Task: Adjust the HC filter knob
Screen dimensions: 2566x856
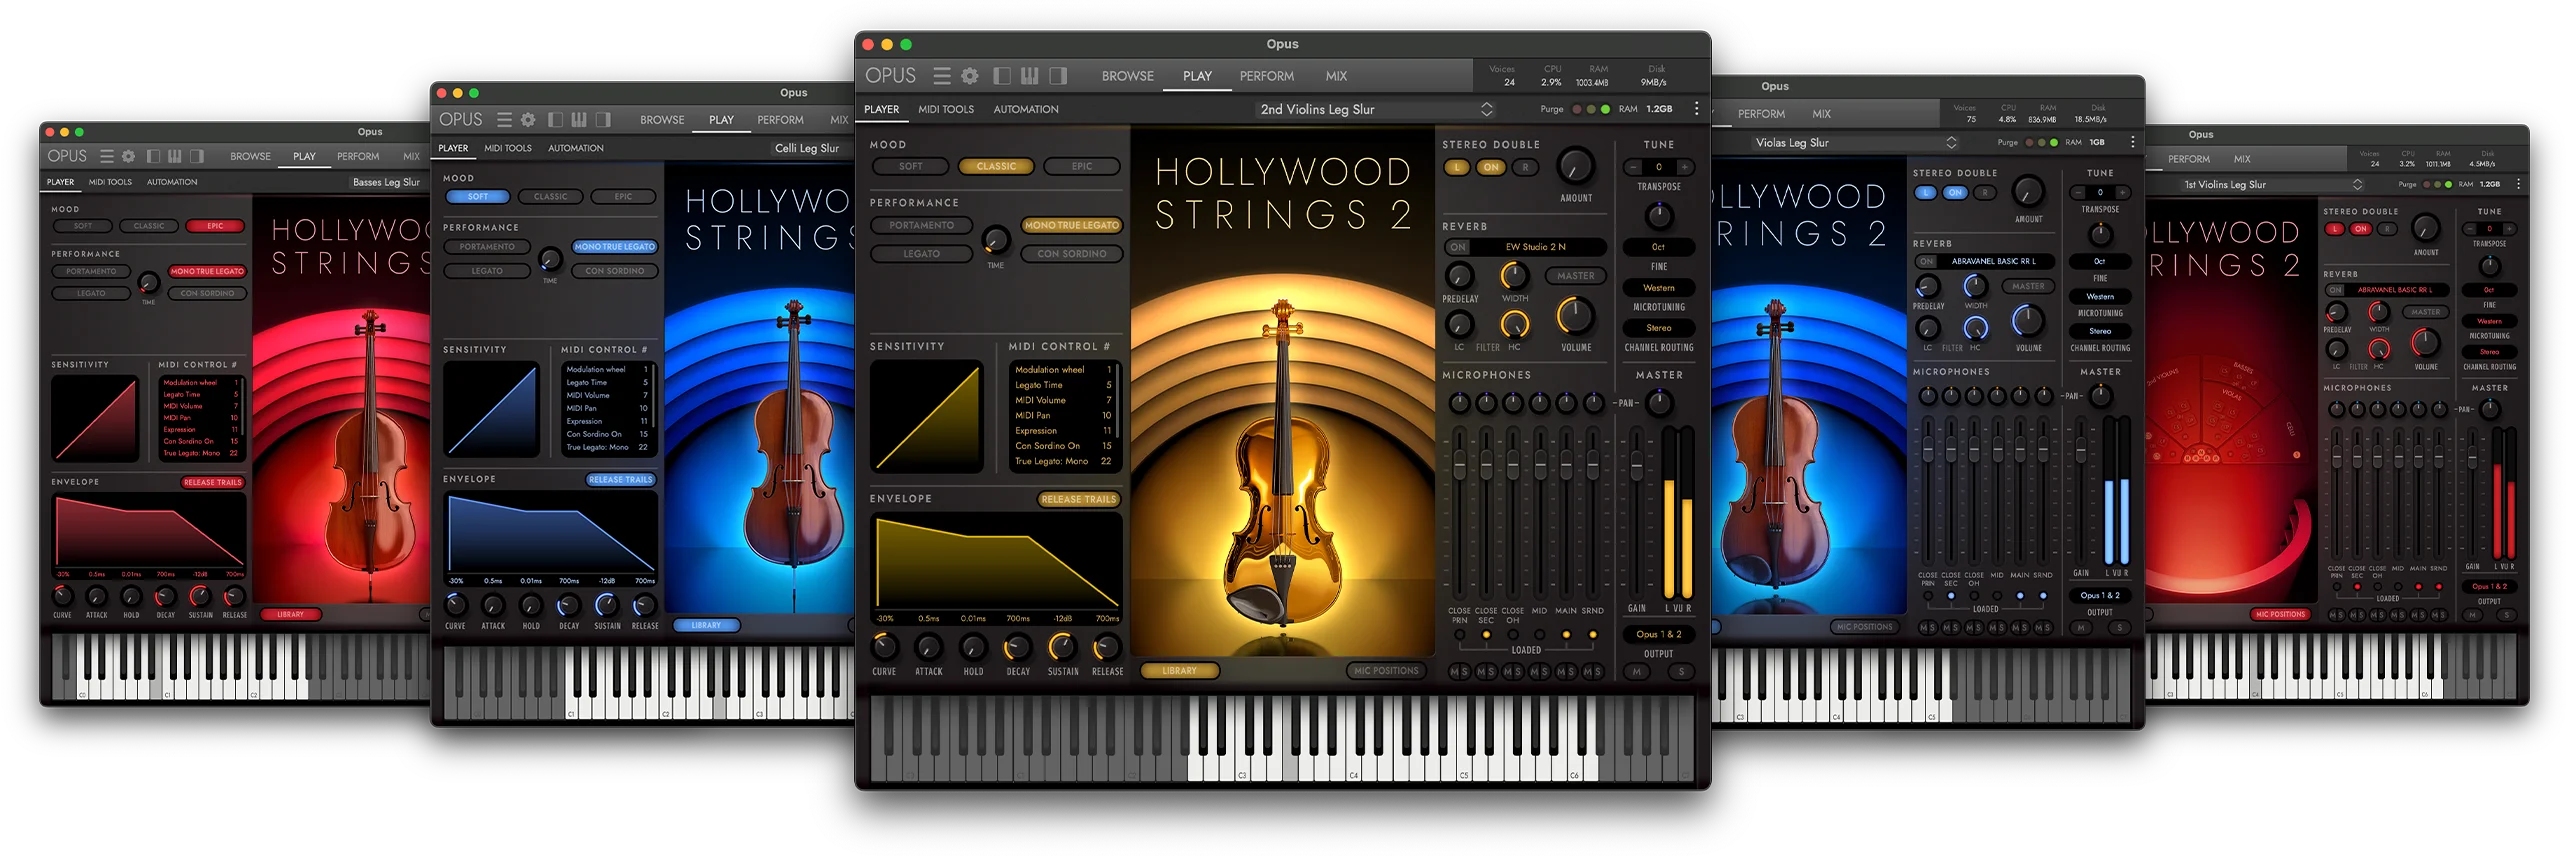Action: (1514, 324)
